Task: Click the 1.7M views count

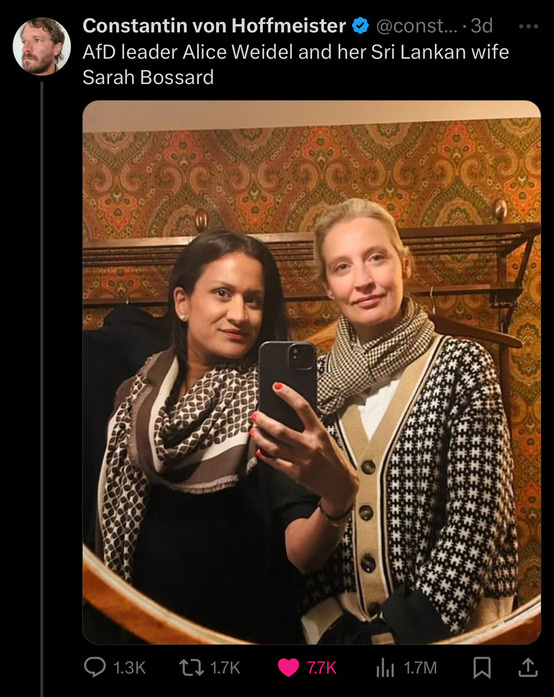Action: tap(420, 668)
